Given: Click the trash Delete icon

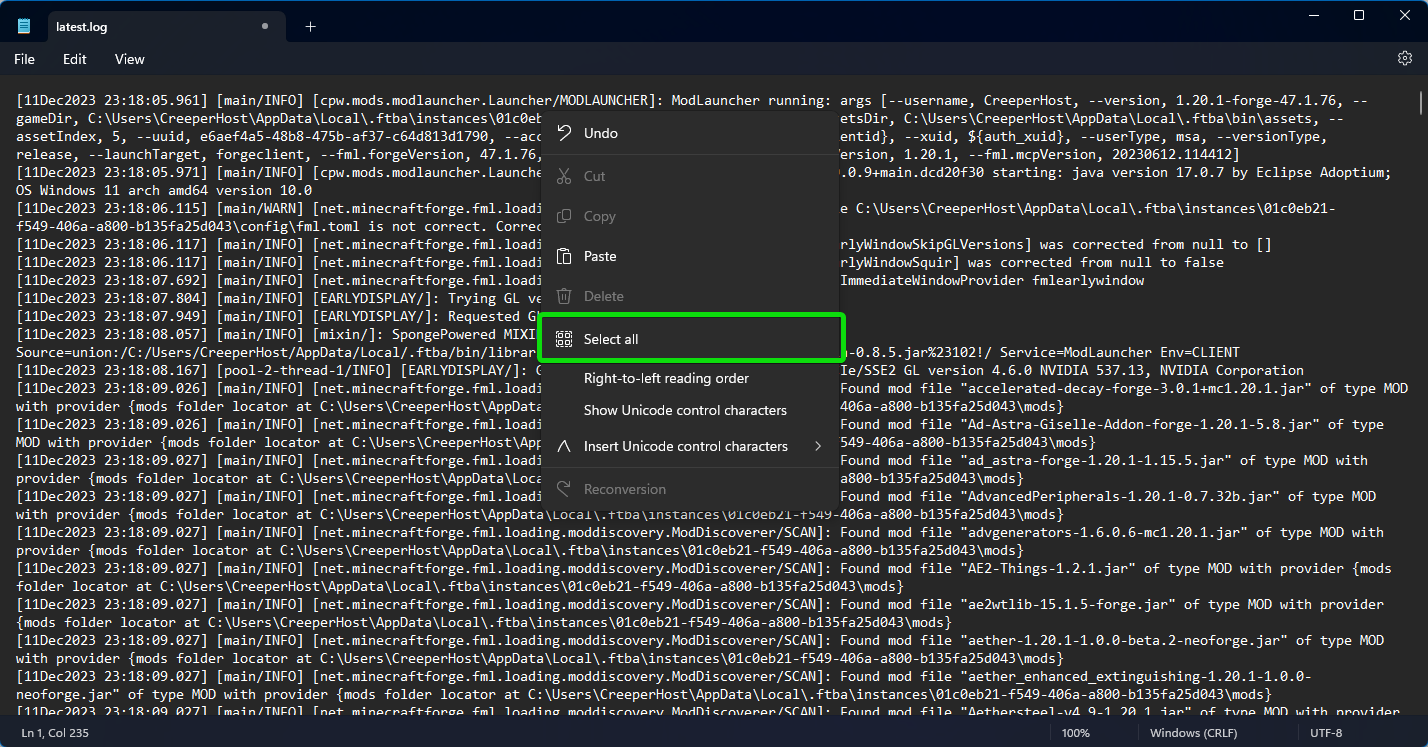Looking at the screenshot, I should pyautogui.click(x=564, y=296).
